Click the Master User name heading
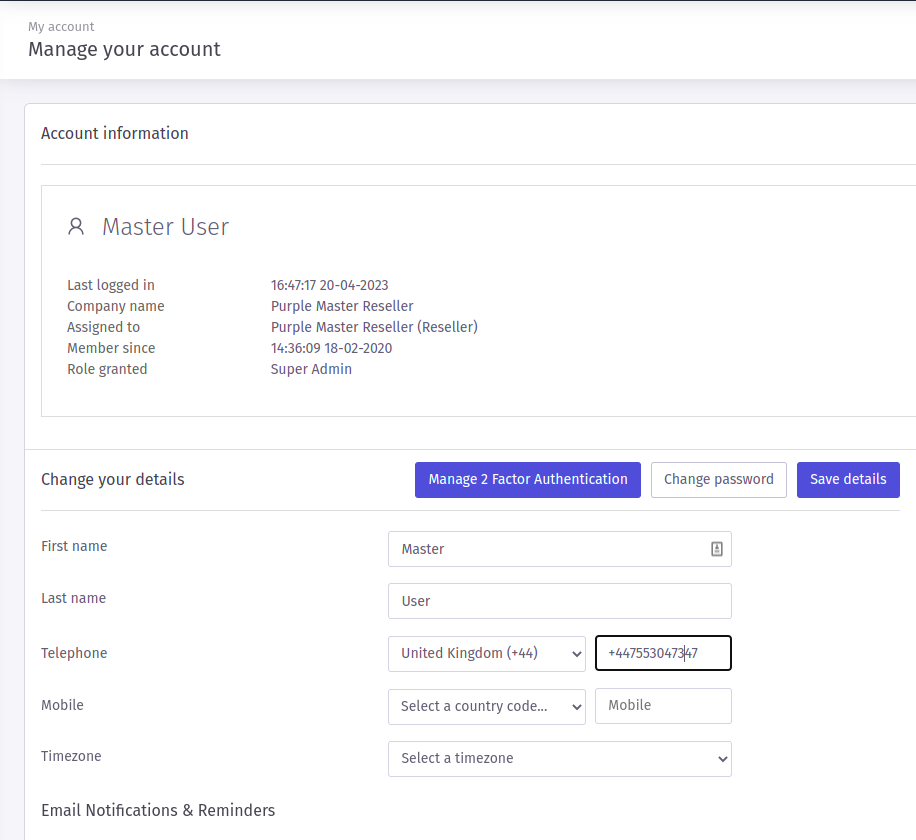The image size is (916, 840). point(165,227)
